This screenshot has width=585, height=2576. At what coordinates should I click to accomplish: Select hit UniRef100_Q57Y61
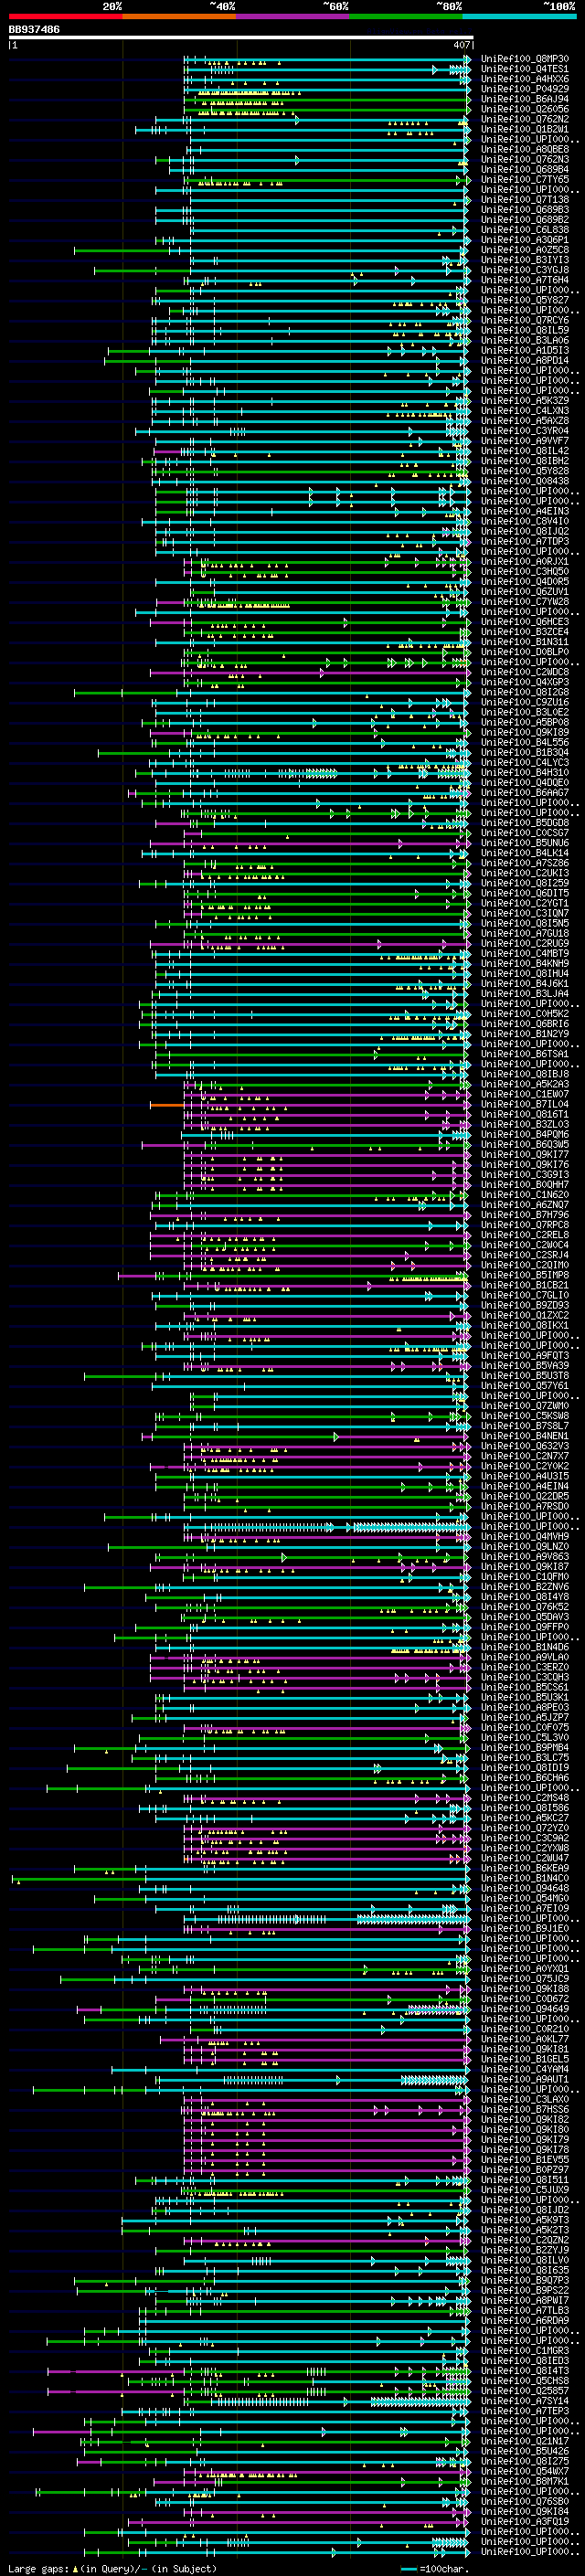click(x=525, y=1385)
